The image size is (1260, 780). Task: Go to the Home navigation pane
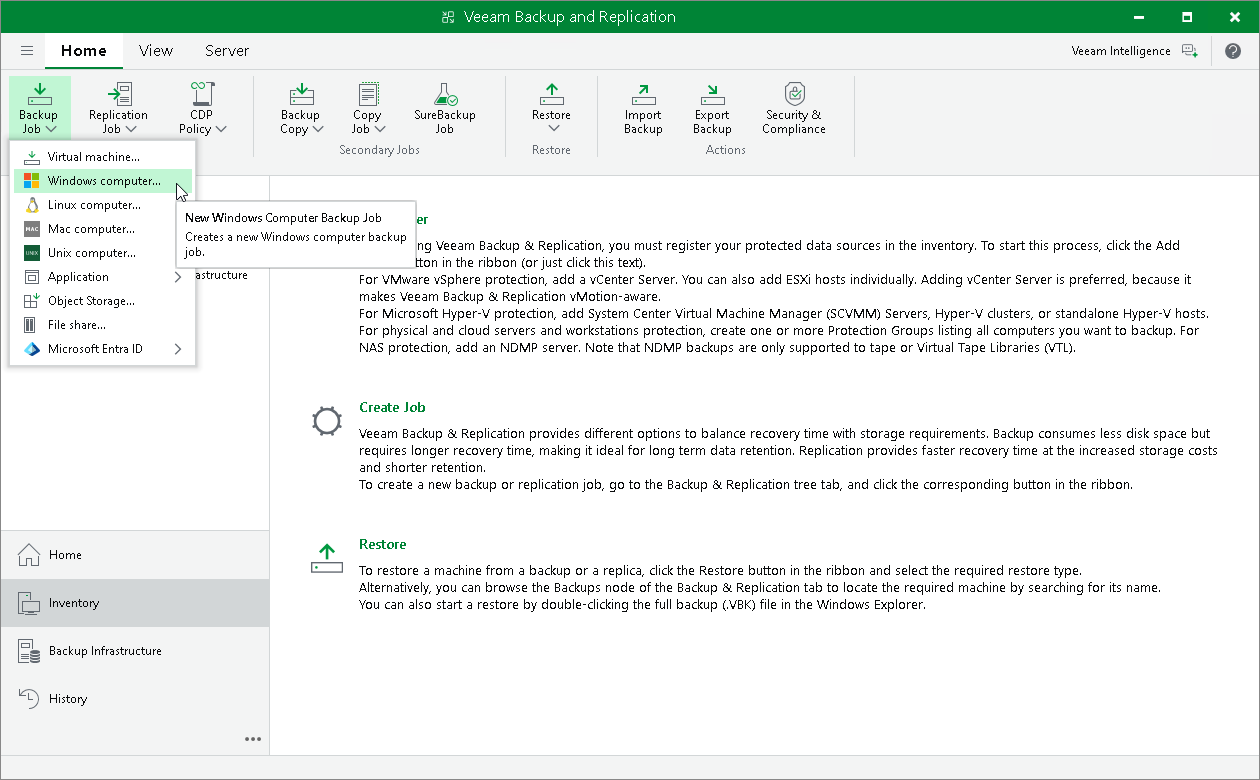135,555
